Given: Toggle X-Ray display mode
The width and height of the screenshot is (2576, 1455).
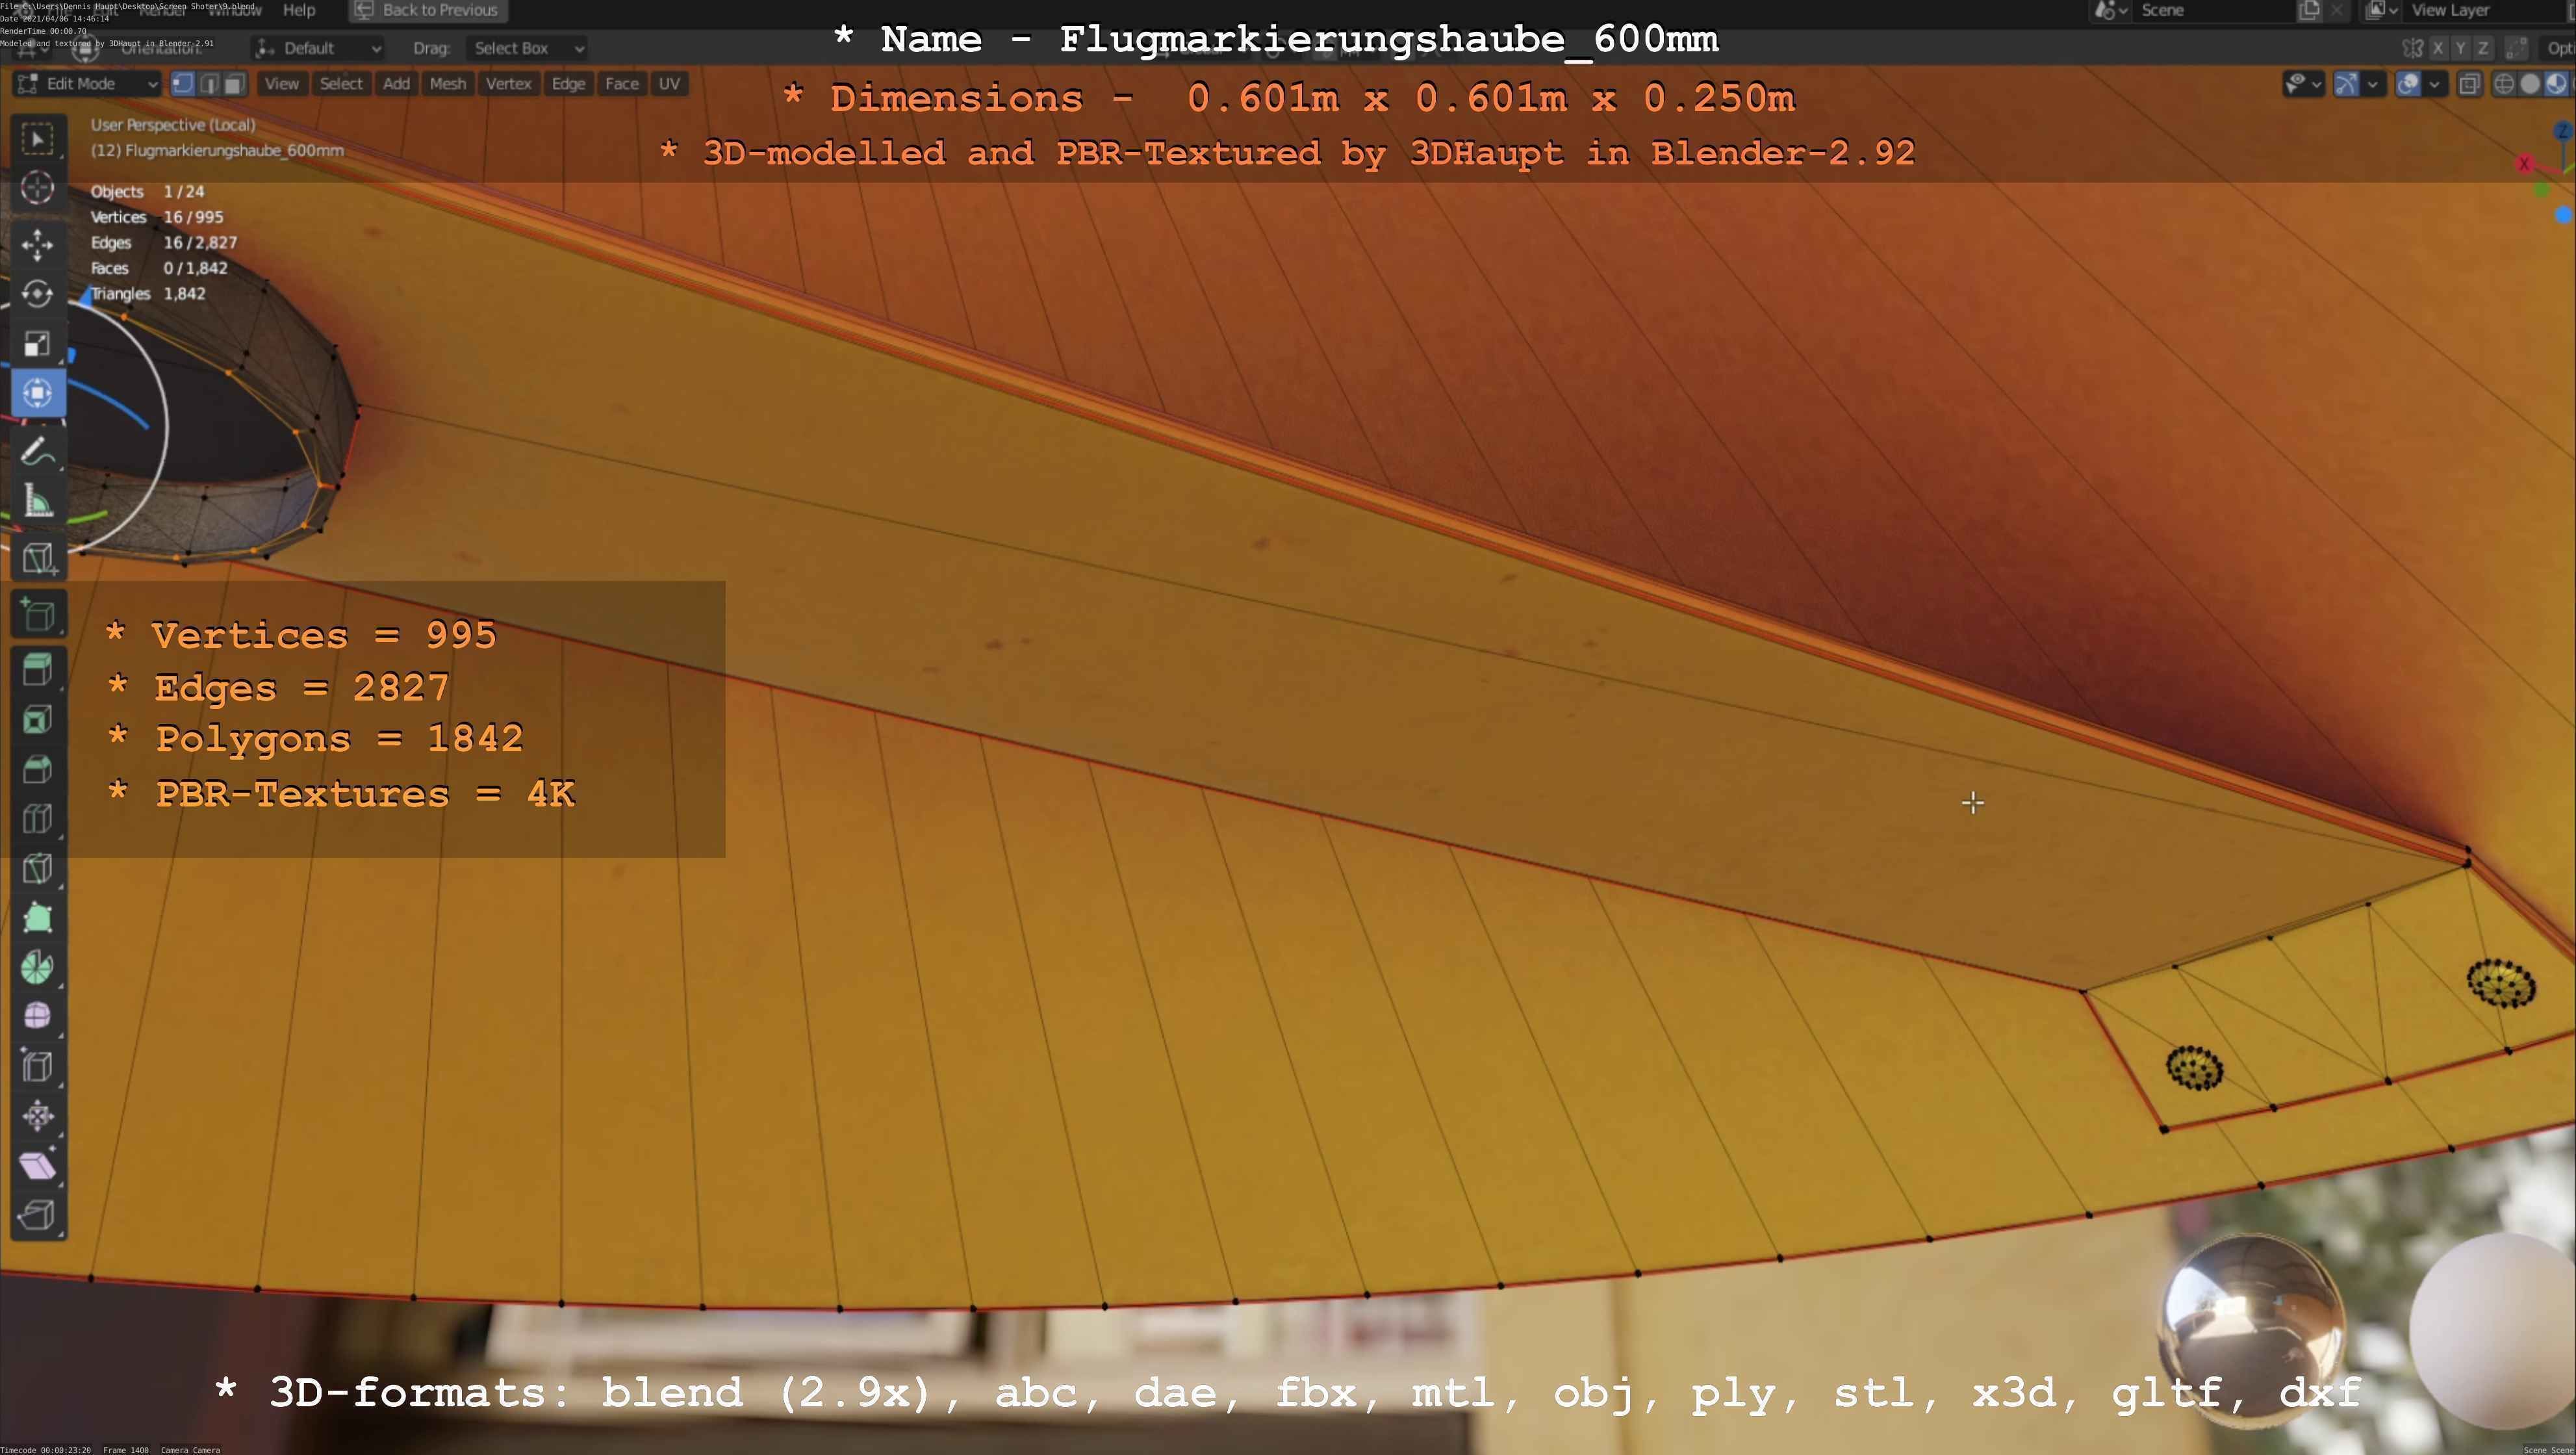Looking at the screenshot, I should coord(2470,84).
